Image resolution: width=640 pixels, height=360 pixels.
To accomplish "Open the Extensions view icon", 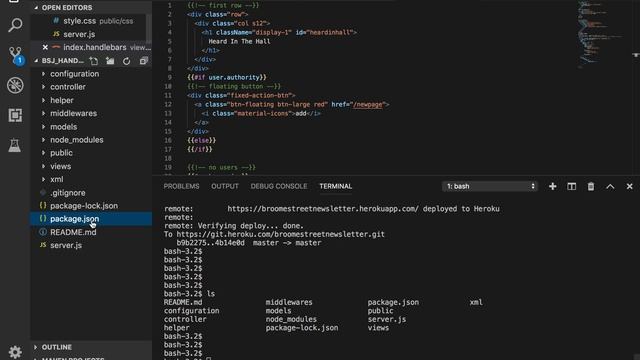I will [x=15, y=115].
